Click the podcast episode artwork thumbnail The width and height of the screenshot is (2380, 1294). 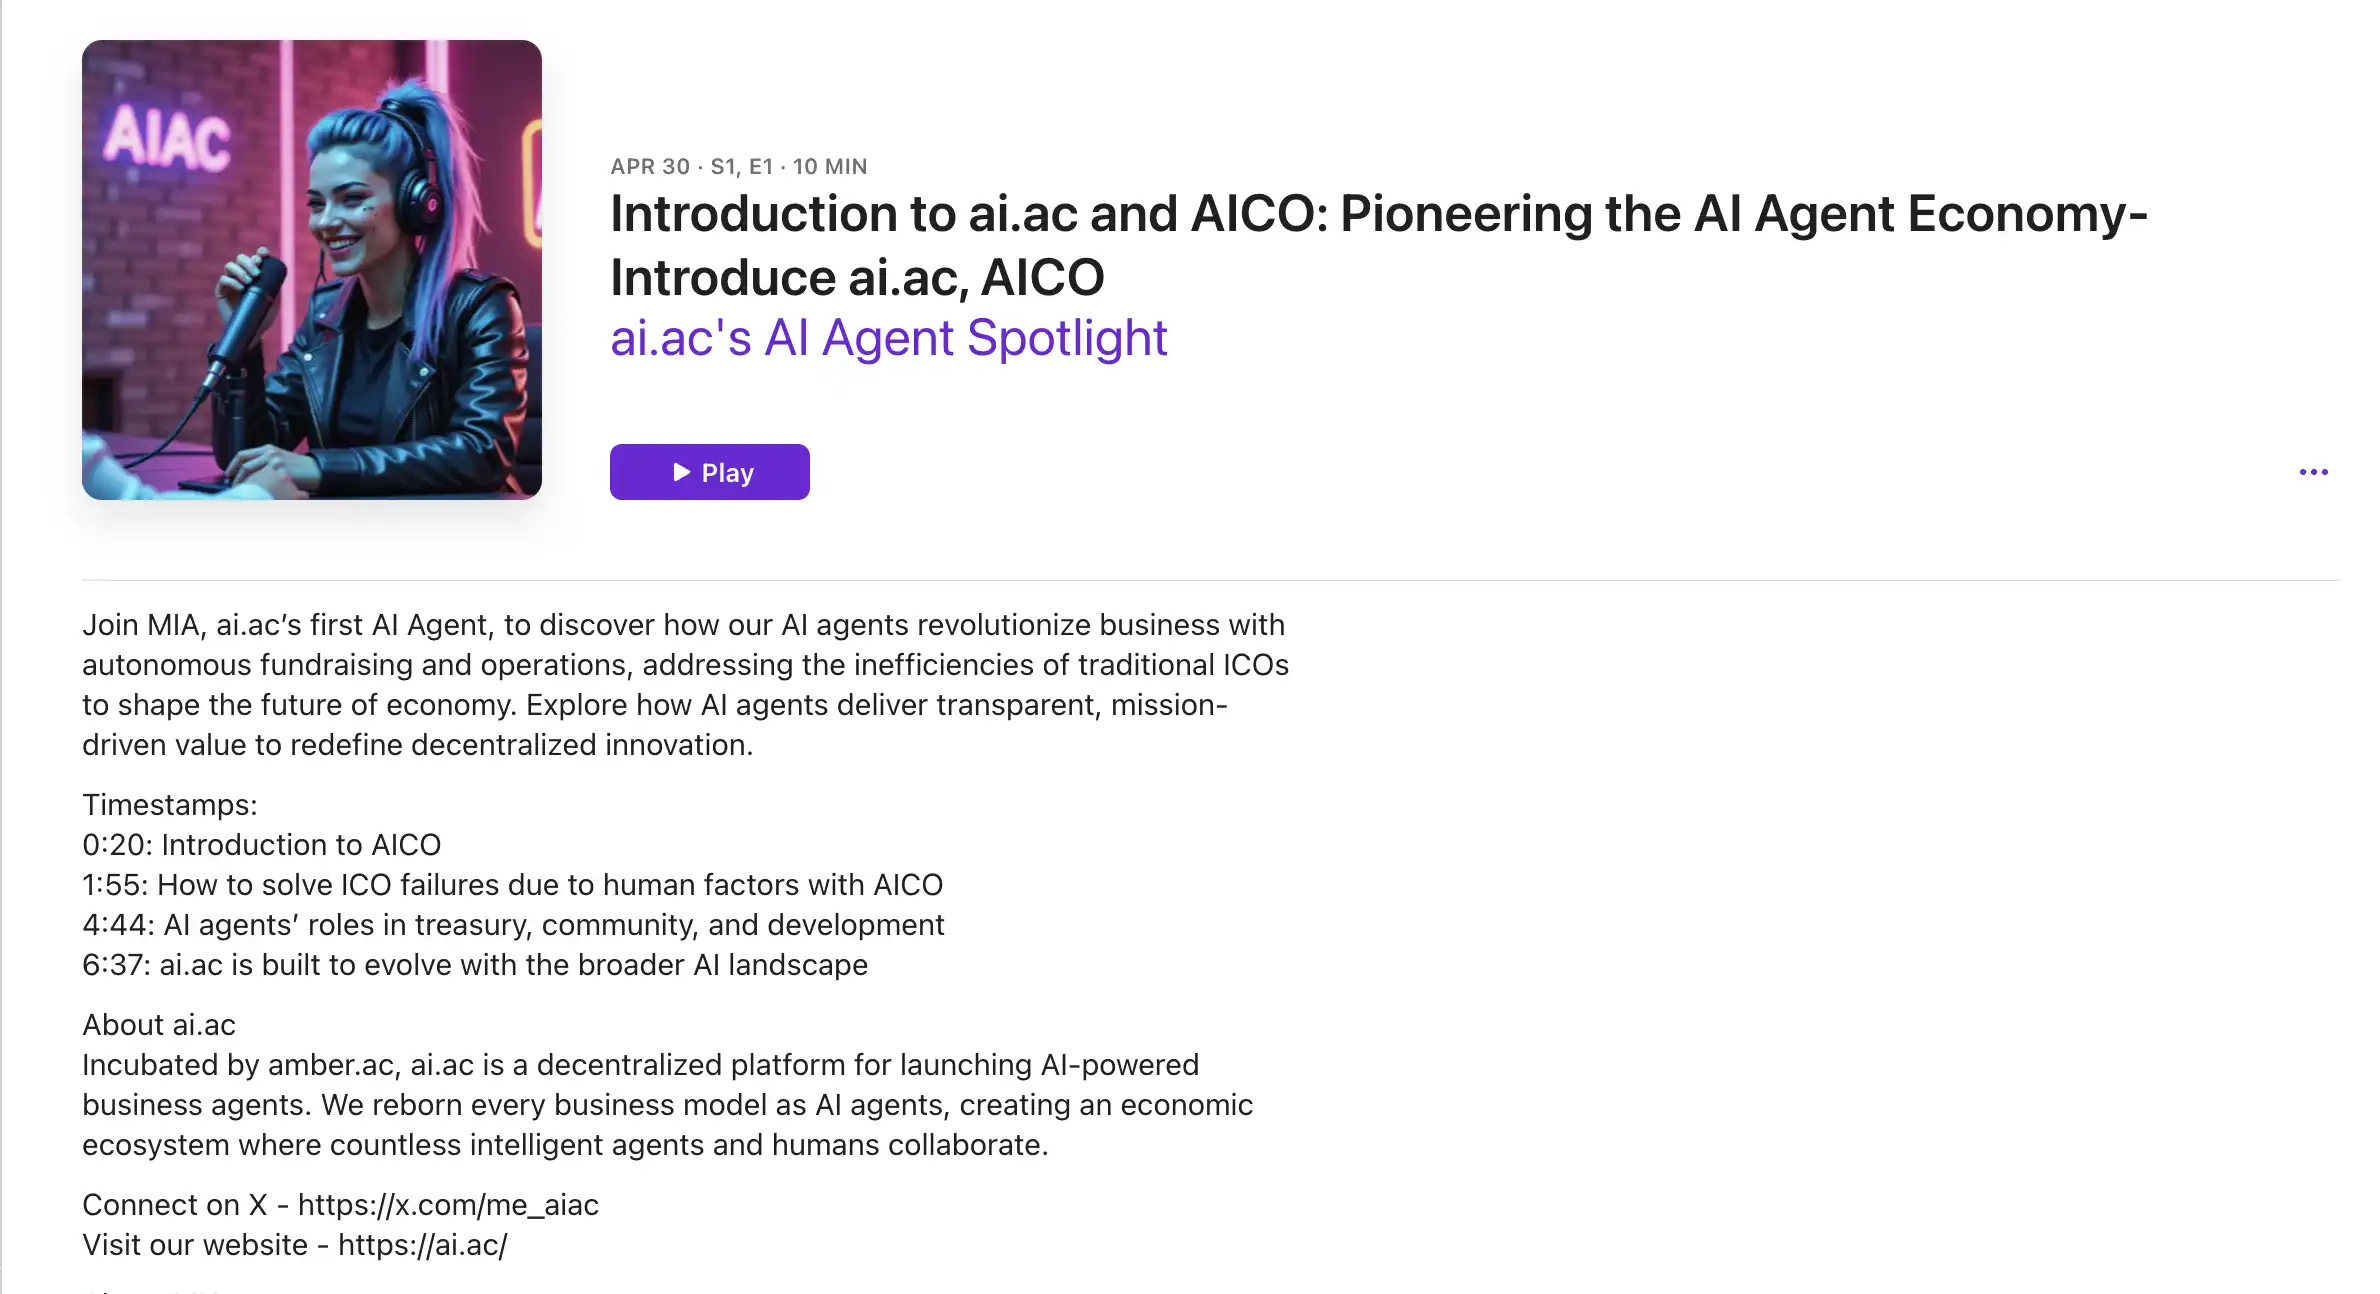312,270
